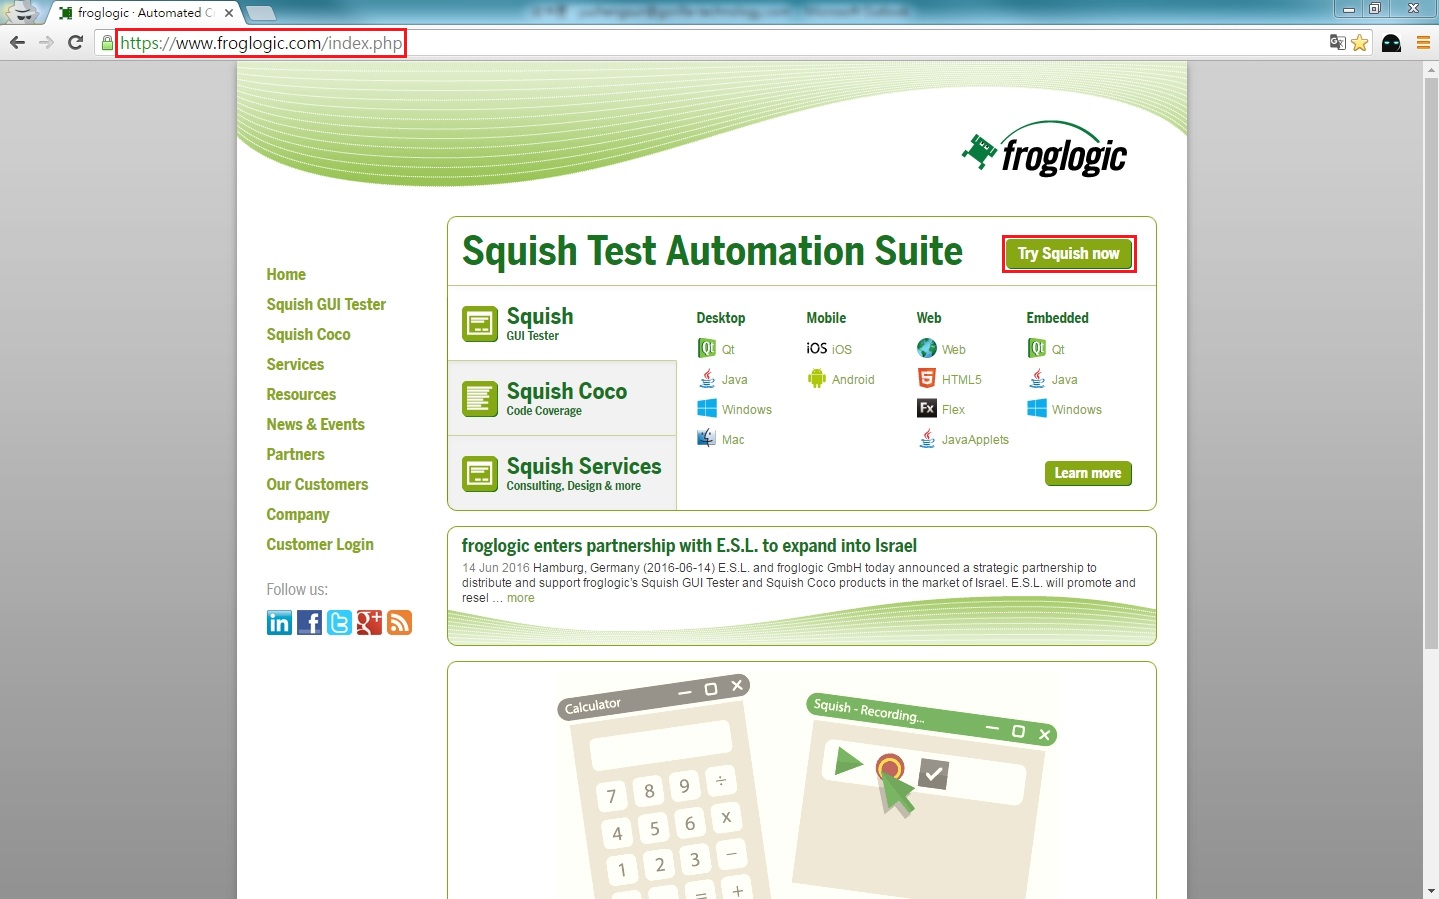
Task: Click the Learn more button
Action: (1088, 473)
